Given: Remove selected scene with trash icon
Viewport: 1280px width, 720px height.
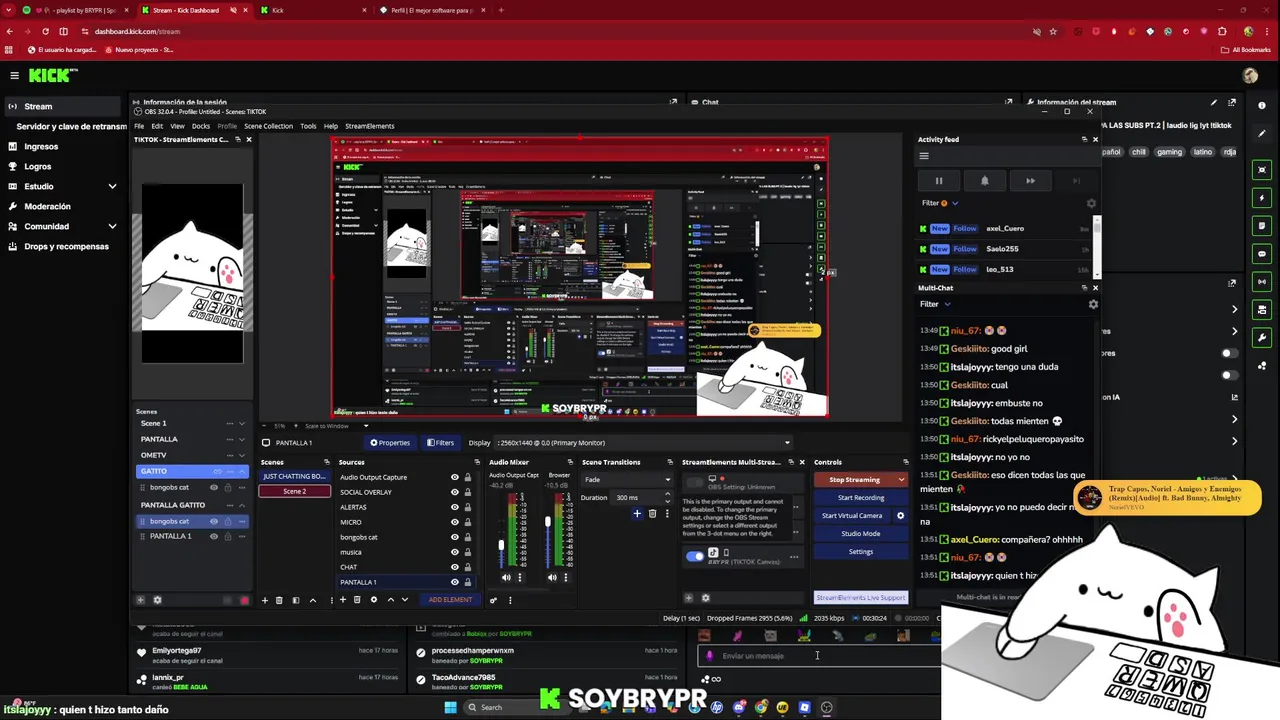Looking at the screenshot, I should pyautogui.click(x=279, y=600).
